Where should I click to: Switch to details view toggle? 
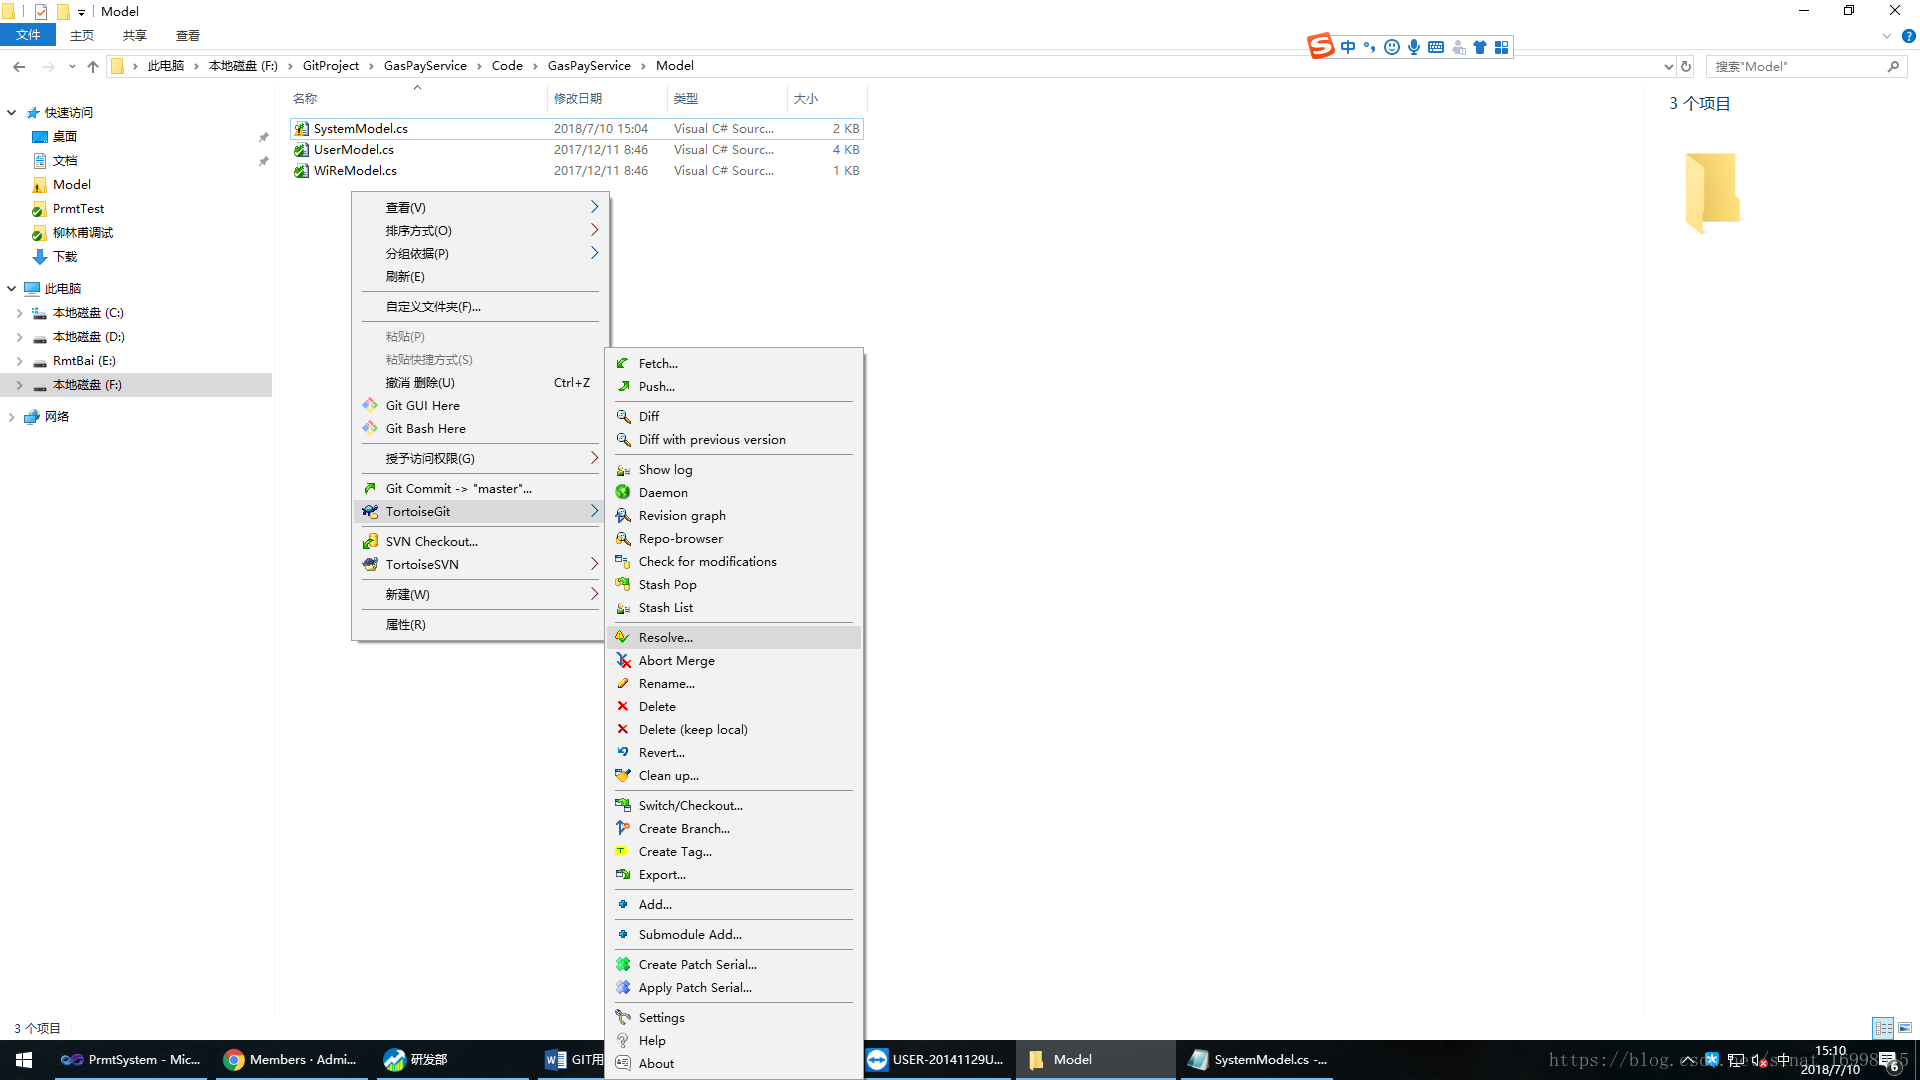tap(1883, 1028)
